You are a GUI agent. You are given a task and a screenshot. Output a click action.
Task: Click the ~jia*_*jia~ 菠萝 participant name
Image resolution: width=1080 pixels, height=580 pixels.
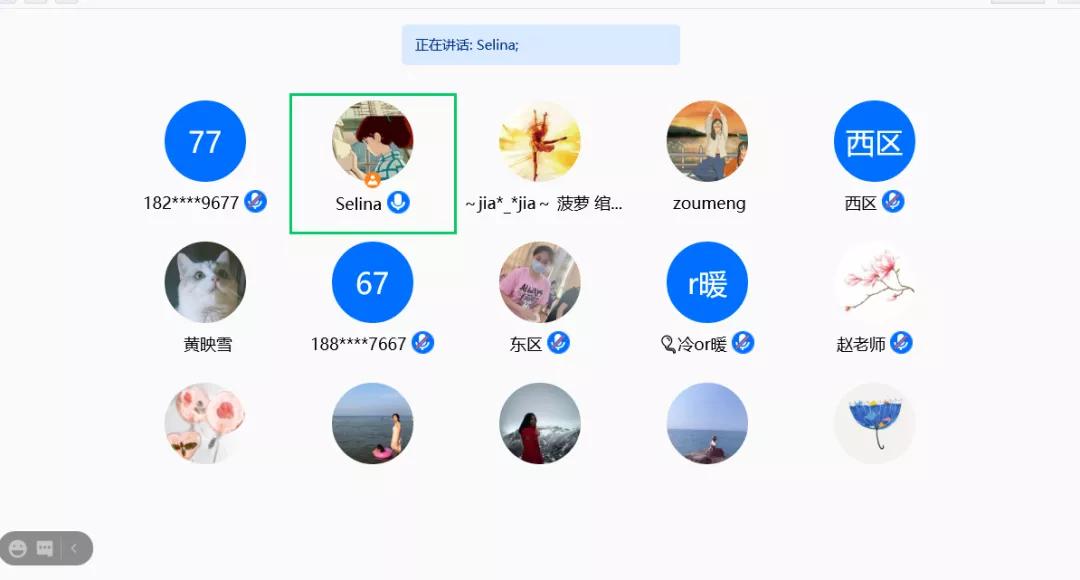tap(543, 204)
